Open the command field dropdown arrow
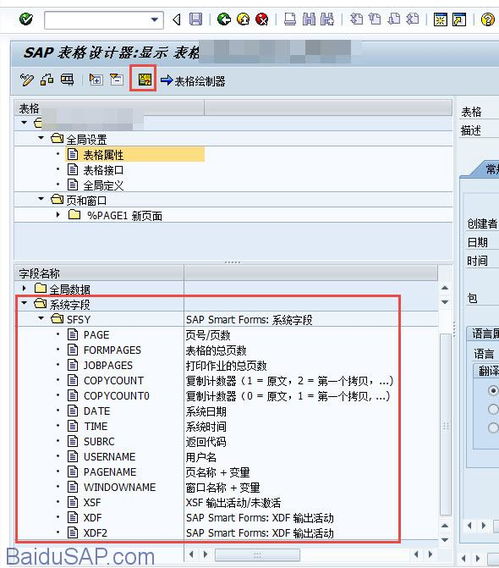499x568 pixels. click(155, 19)
